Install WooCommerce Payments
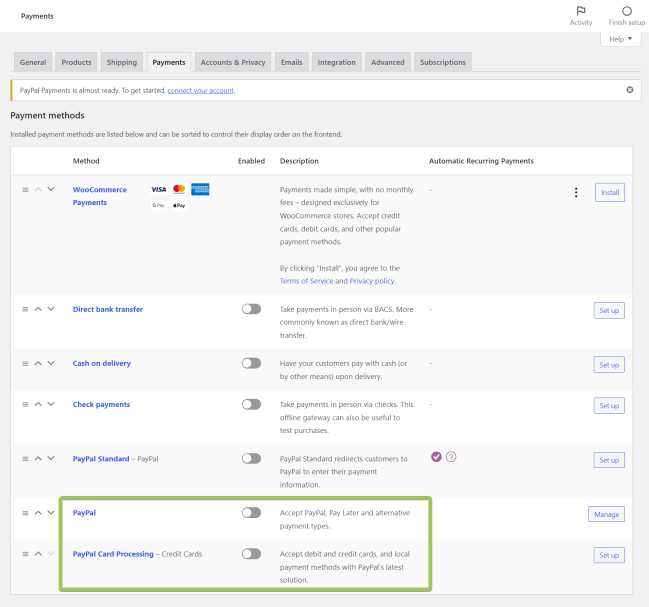 (609, 192)
